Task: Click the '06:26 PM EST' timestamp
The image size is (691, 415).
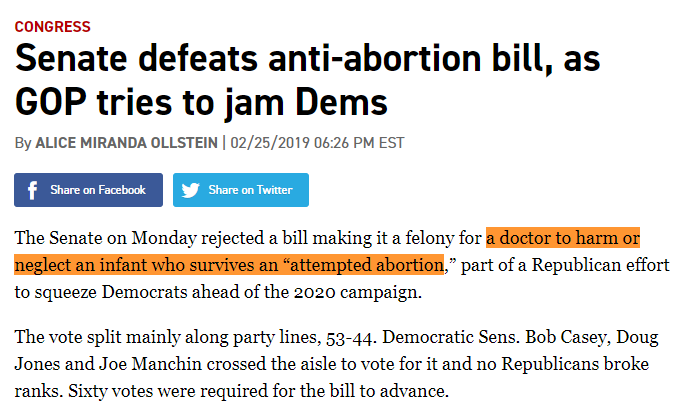Action: click(x=359, y=143)
